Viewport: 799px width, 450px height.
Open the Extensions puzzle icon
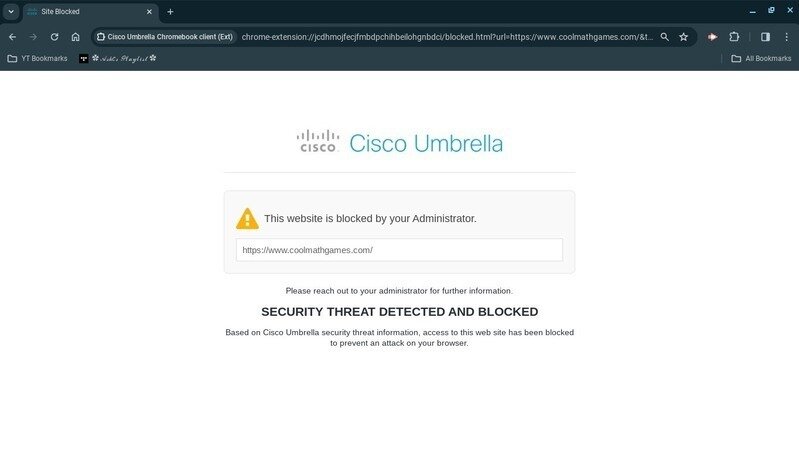coord(734,37)
